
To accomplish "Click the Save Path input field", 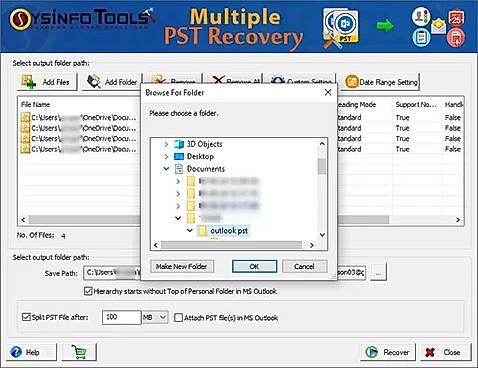I will tap(225, 273).
